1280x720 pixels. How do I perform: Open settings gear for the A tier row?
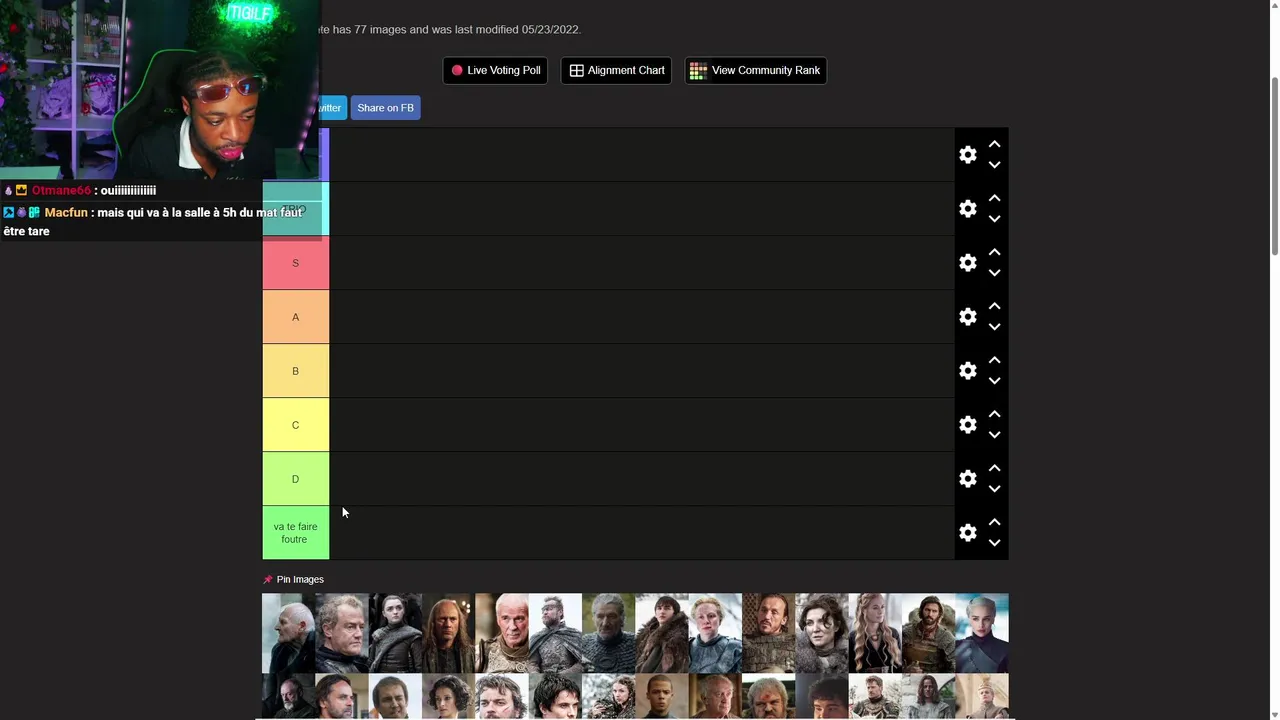(x=967, y=317)
